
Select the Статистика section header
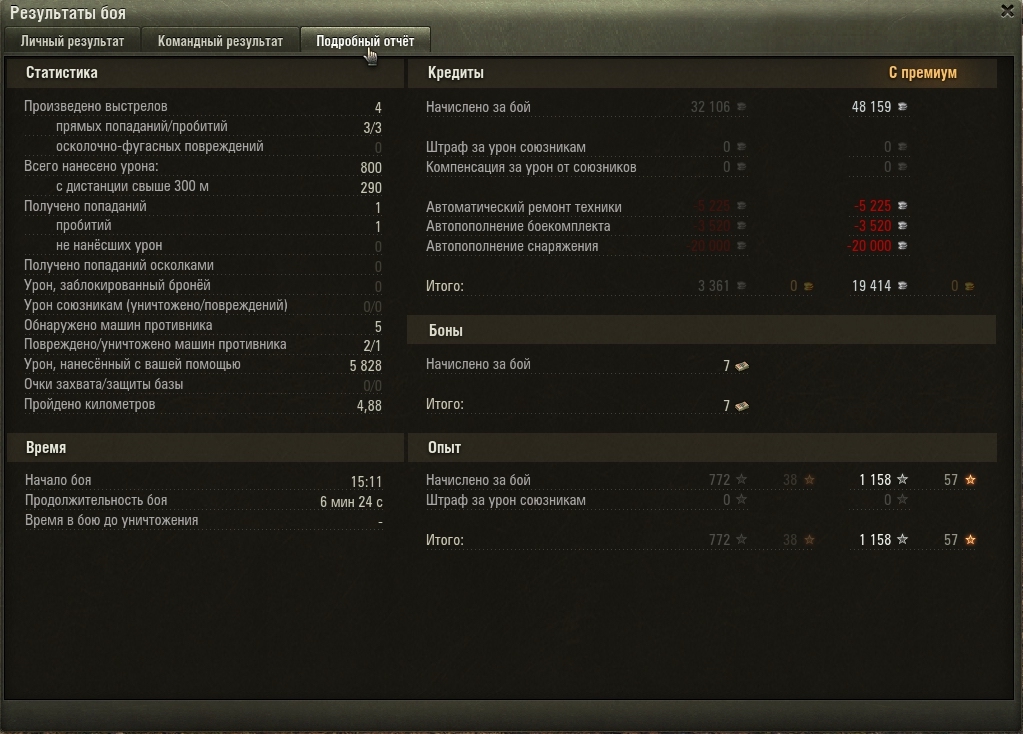point(61,72)
